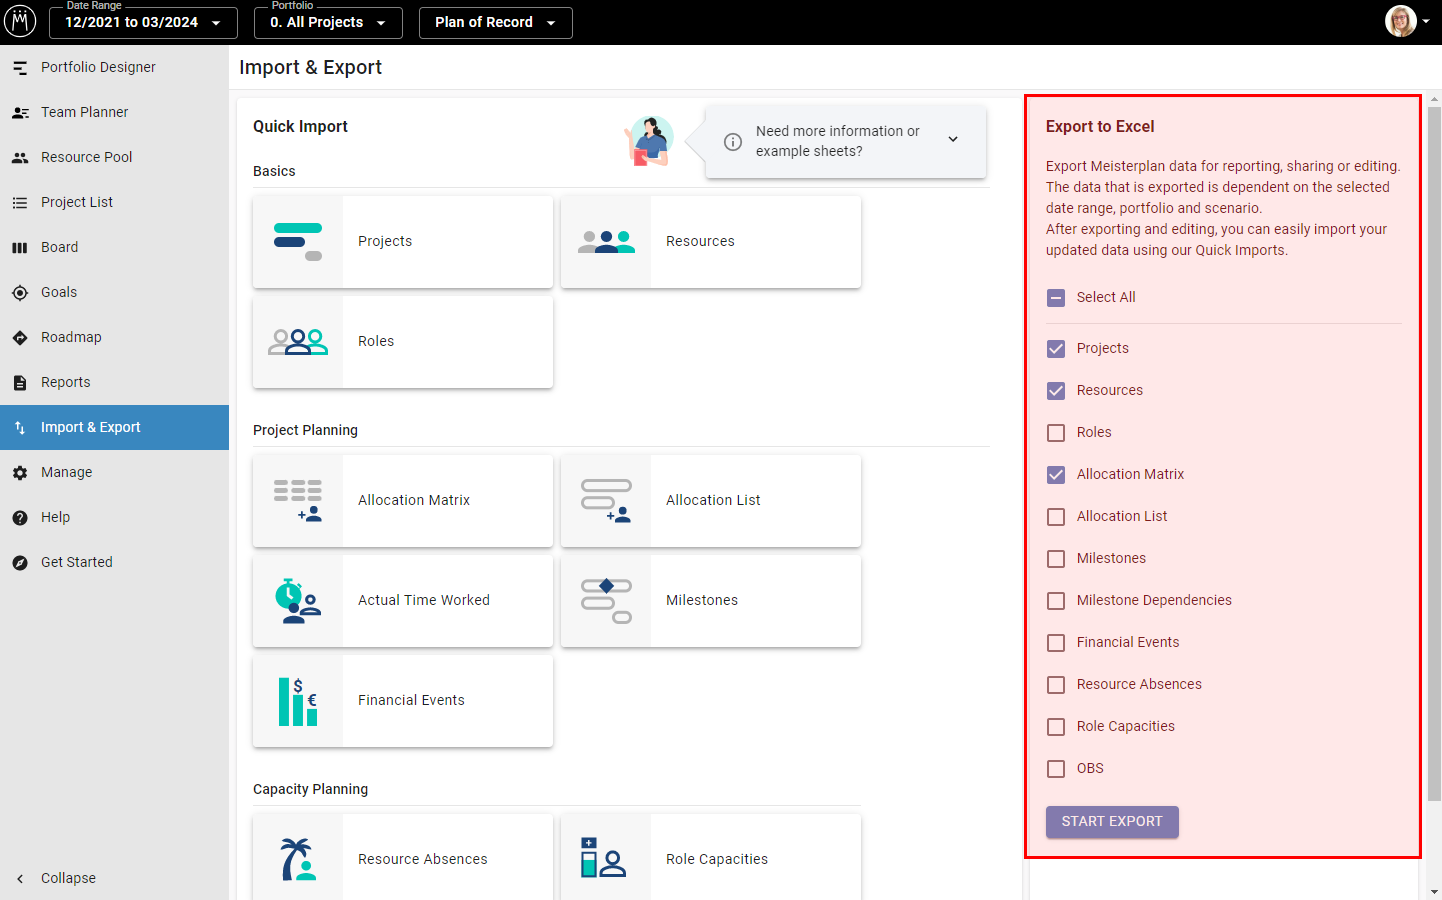Open the Project List page
This screenshot has height=900, width=1442.
click(x=114, y=202)
